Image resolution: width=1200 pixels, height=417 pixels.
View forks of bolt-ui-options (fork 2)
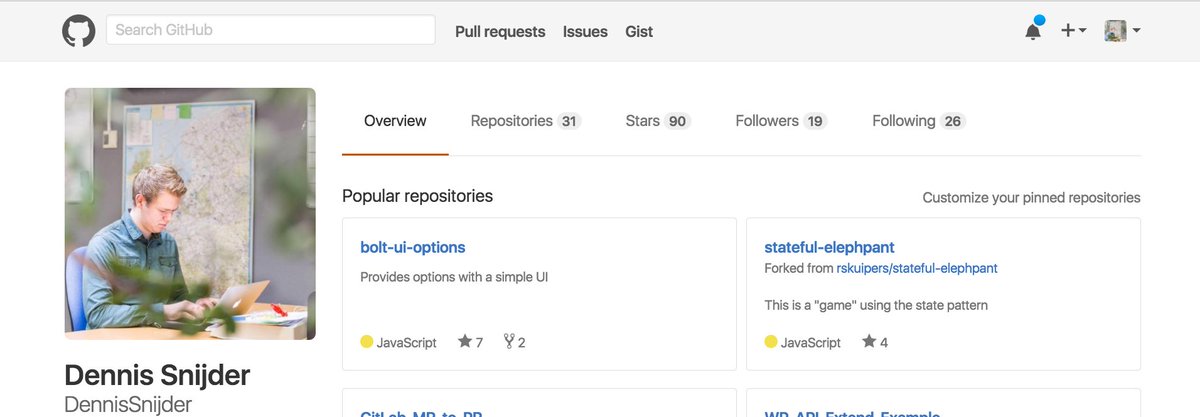click(514, 342)
